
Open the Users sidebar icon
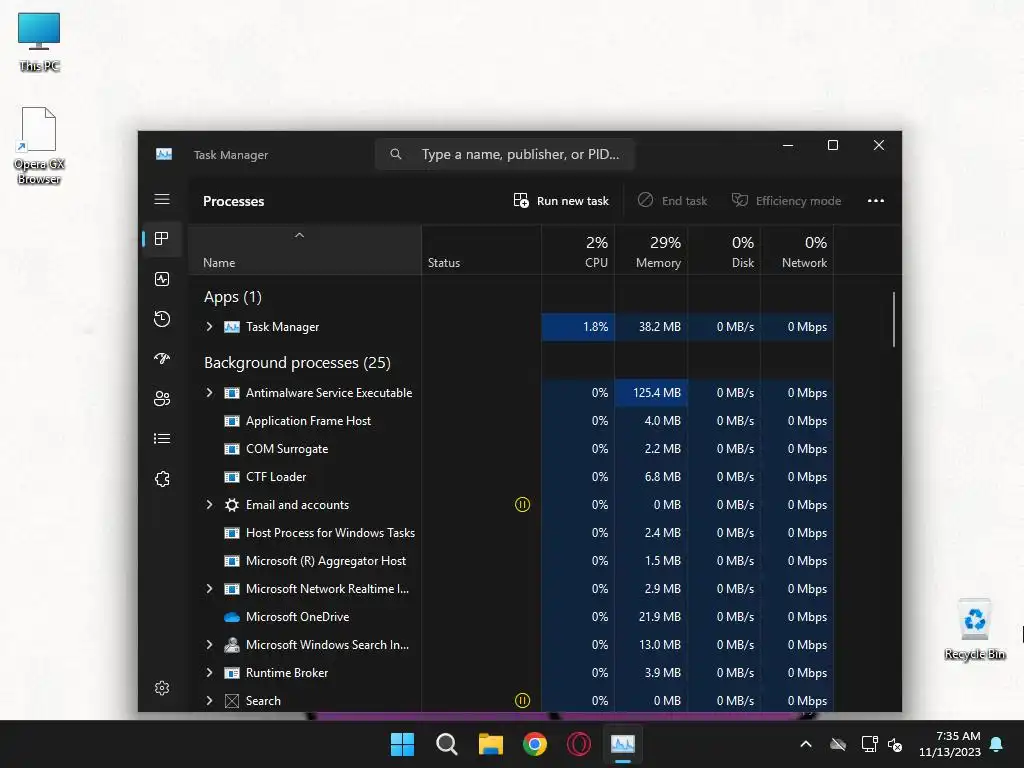(162, 398)
